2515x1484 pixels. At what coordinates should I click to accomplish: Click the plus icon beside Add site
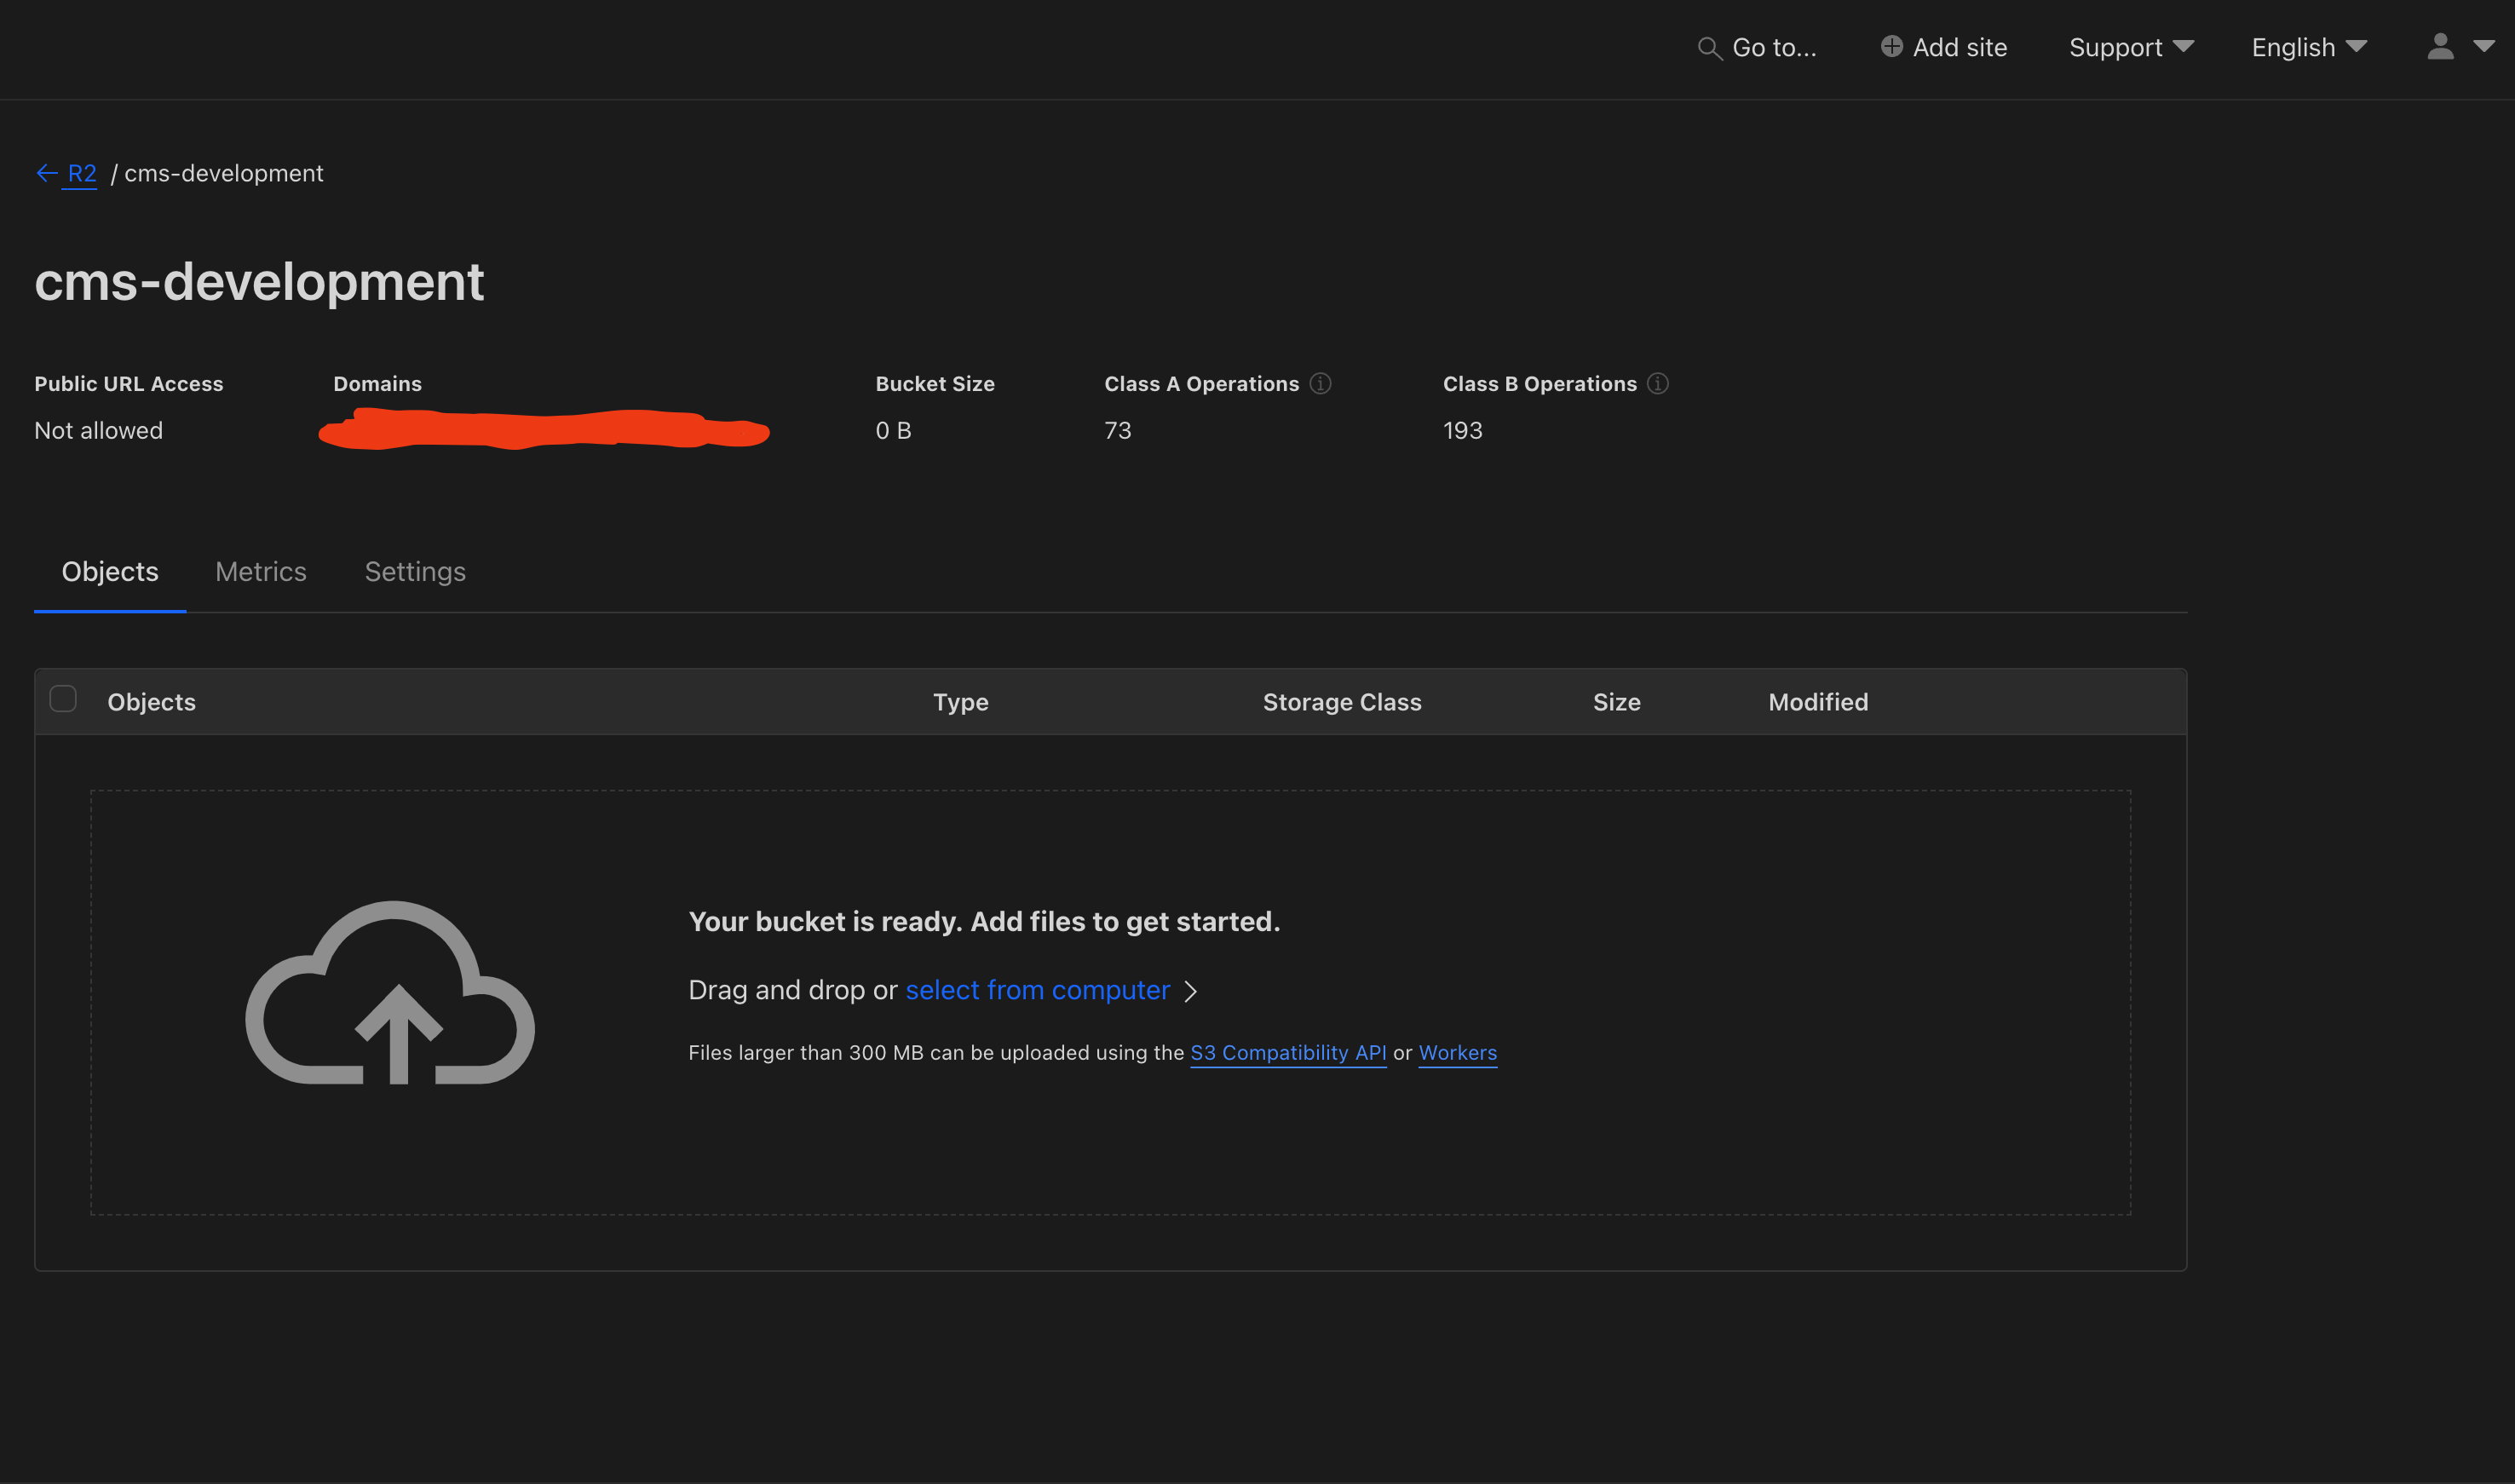coord(1890,46)
